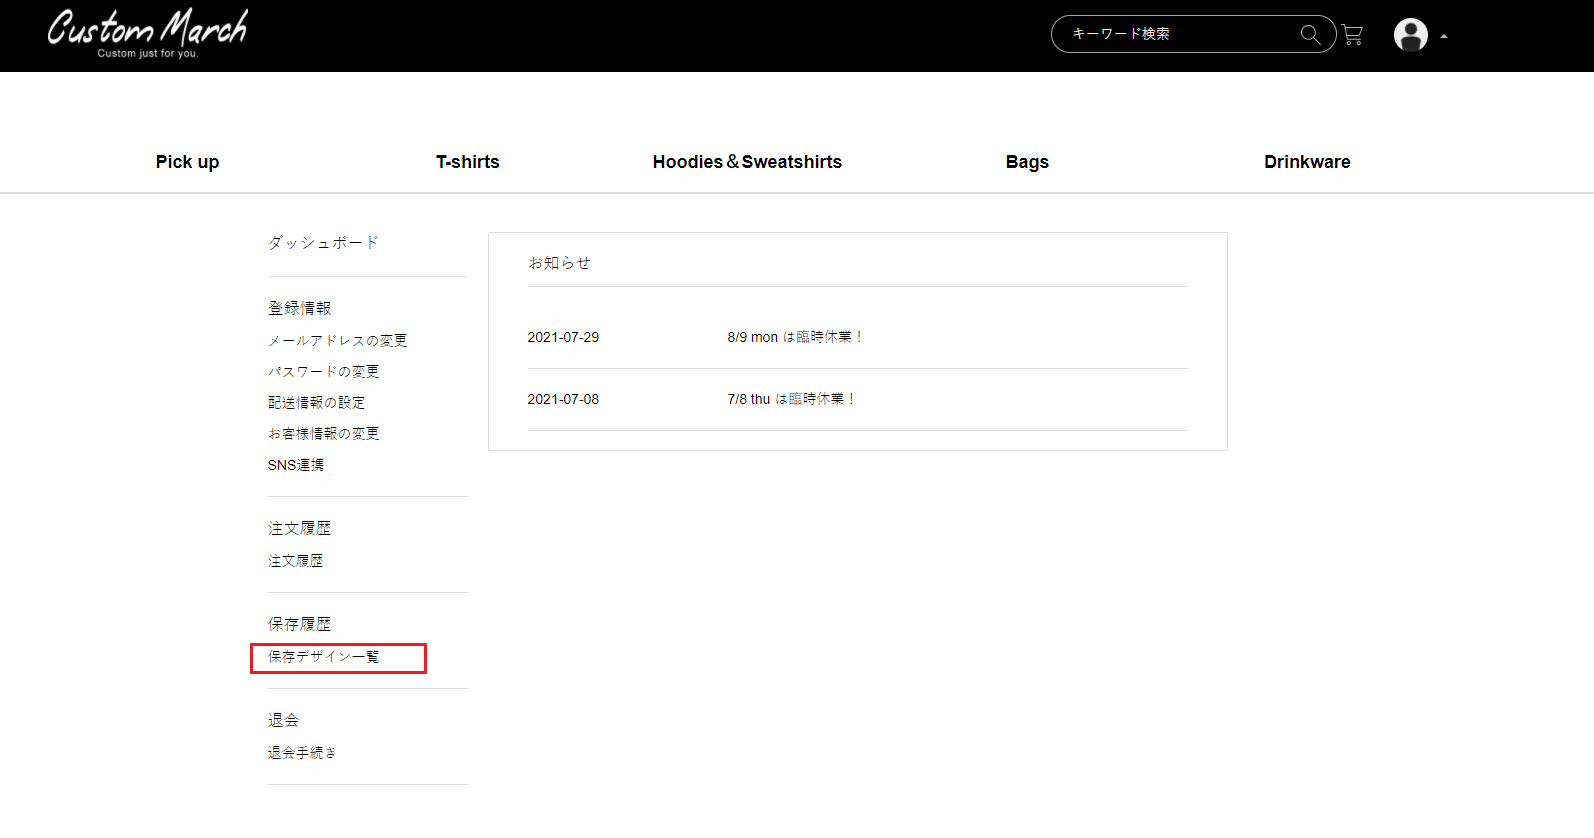Click the Custom March logo
The height and width of the screenshot is (838, 1594).
click(x=148, y=33)
